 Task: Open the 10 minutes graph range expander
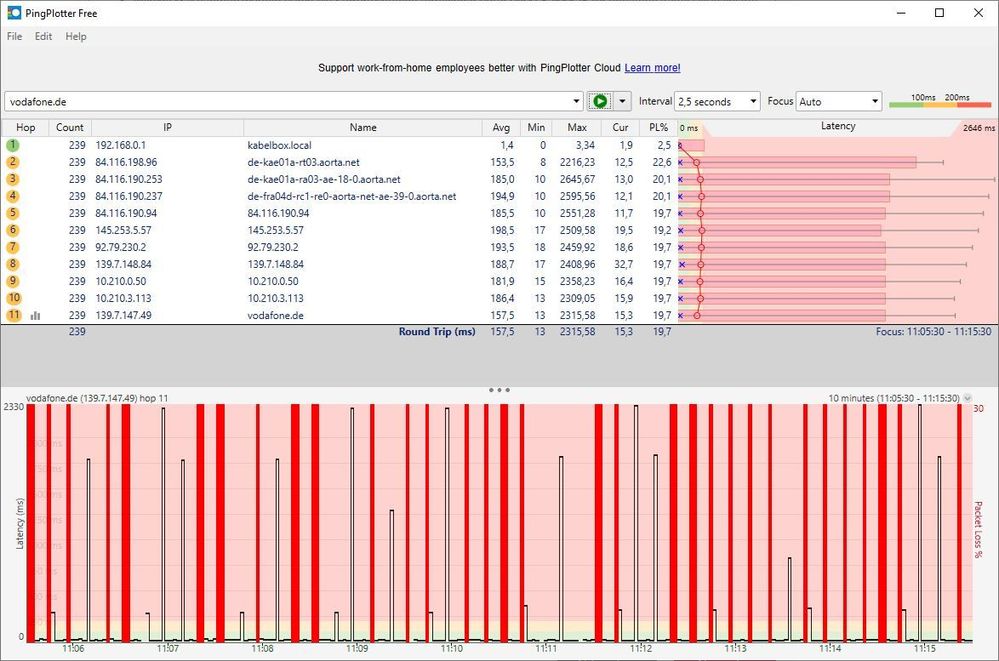(x=967, y=398)
